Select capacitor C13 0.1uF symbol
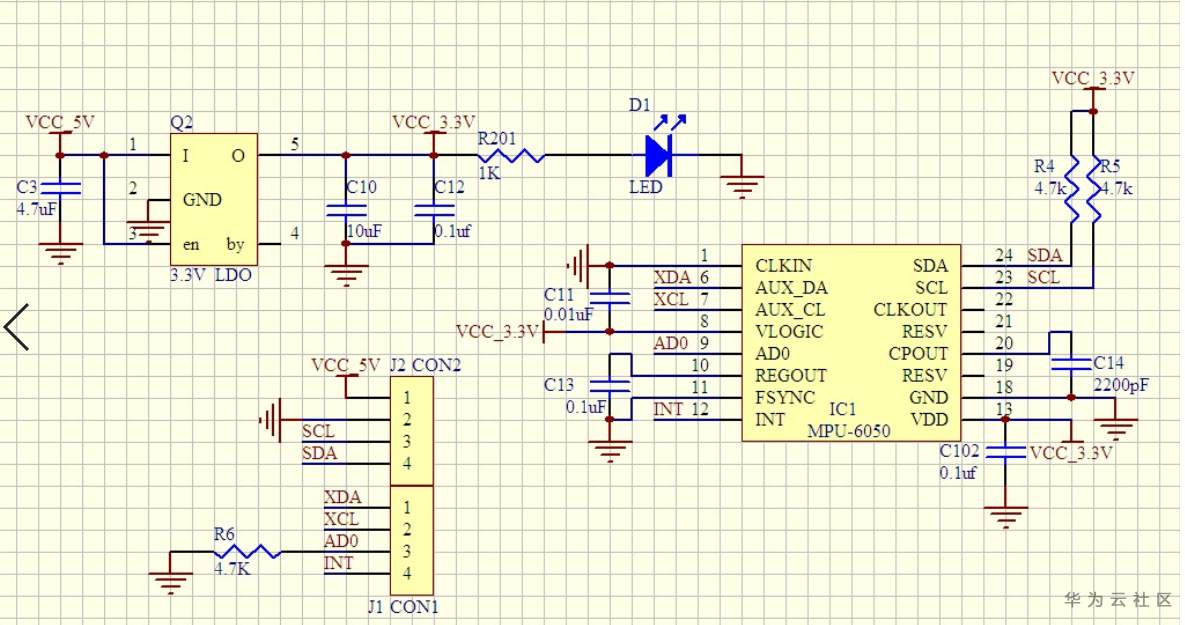The image size is (1185, 625). pyautogui.click(x=610, y=385)
